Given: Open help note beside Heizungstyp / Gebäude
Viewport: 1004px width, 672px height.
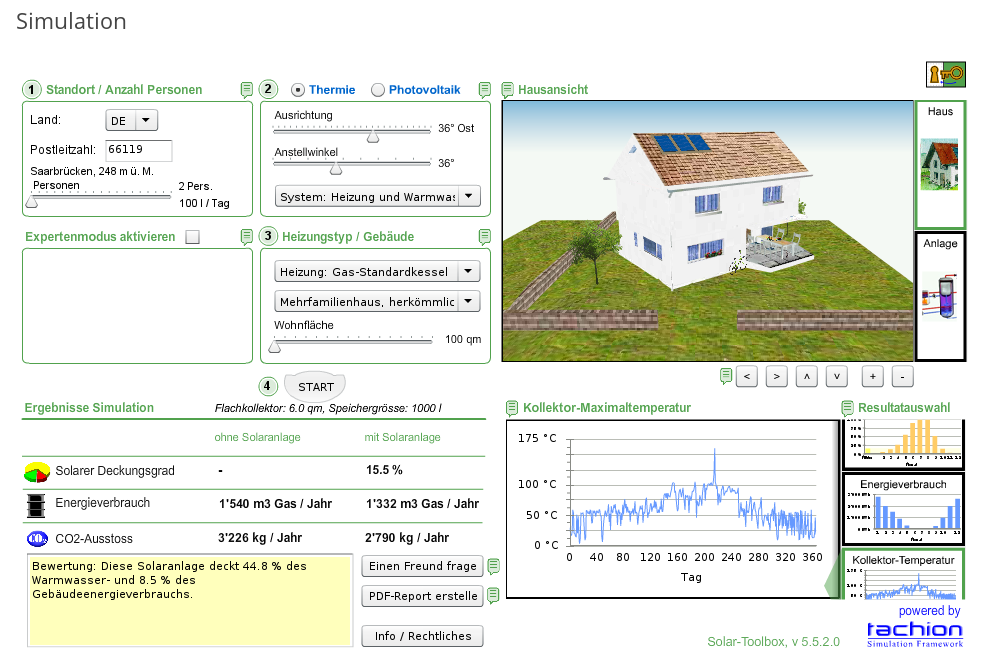Looking at the screenshot, I should pos(485,237).
